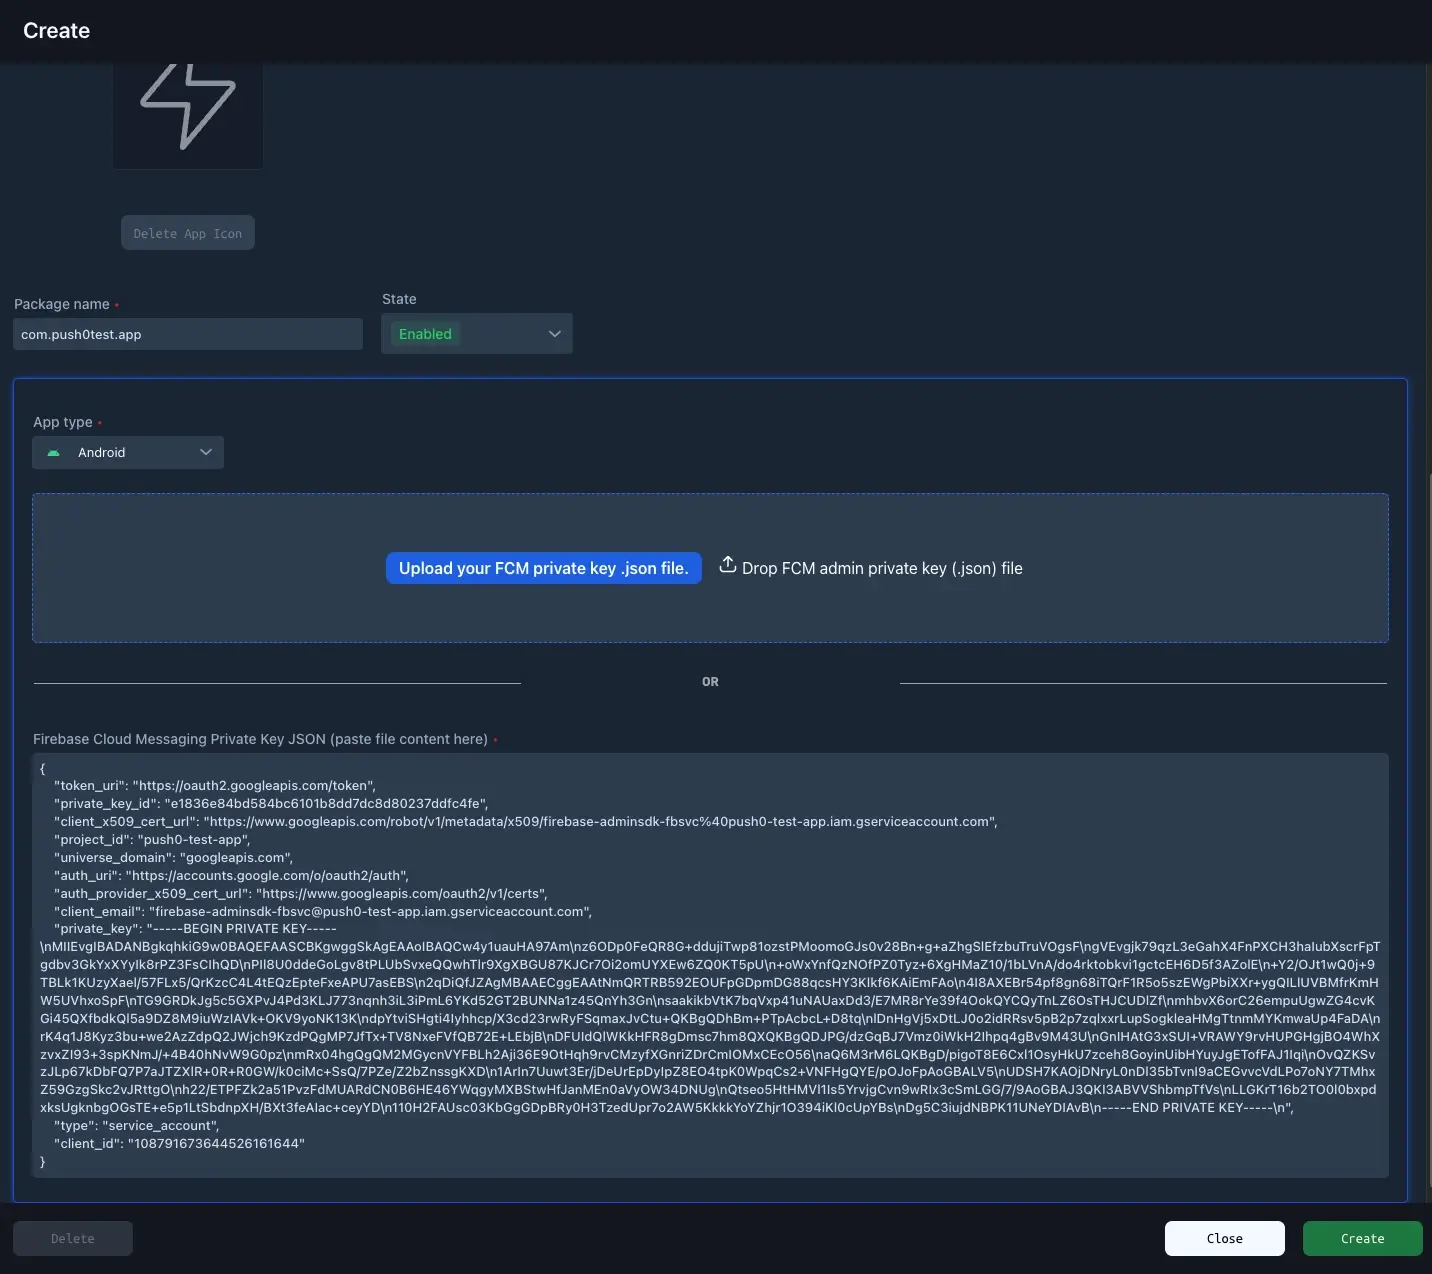
Task: Expand the App type dropdown
Action: click(x=127, y=452)
